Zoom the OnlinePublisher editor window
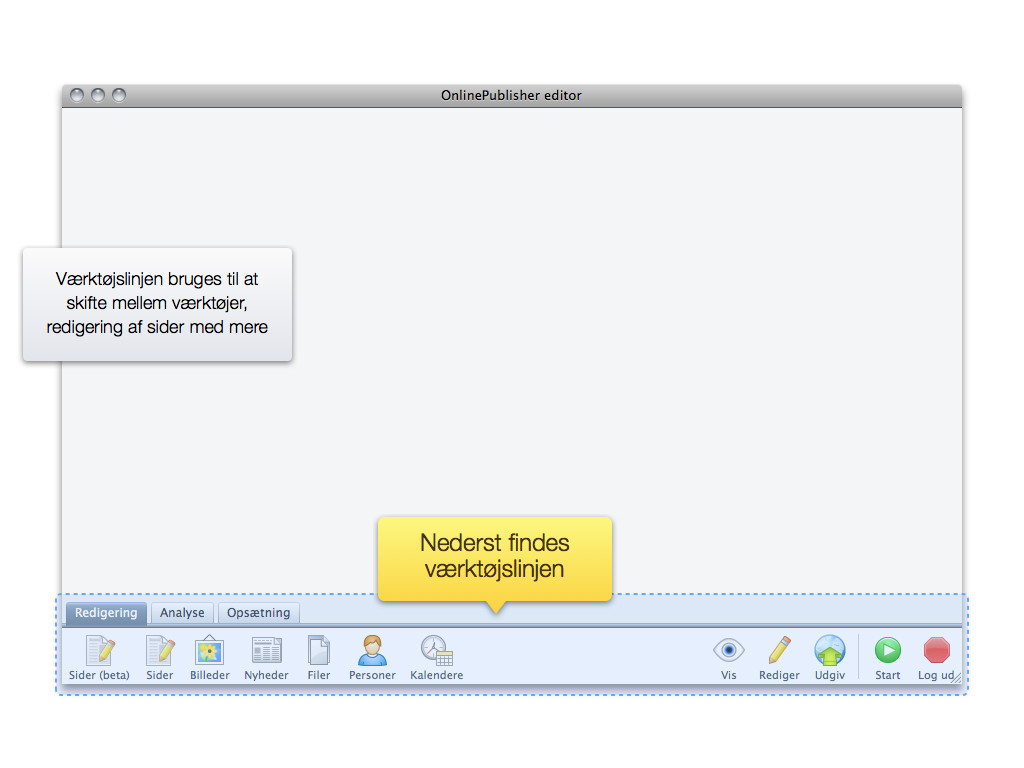Screen dimensions: 1024x768 [119, 95]
